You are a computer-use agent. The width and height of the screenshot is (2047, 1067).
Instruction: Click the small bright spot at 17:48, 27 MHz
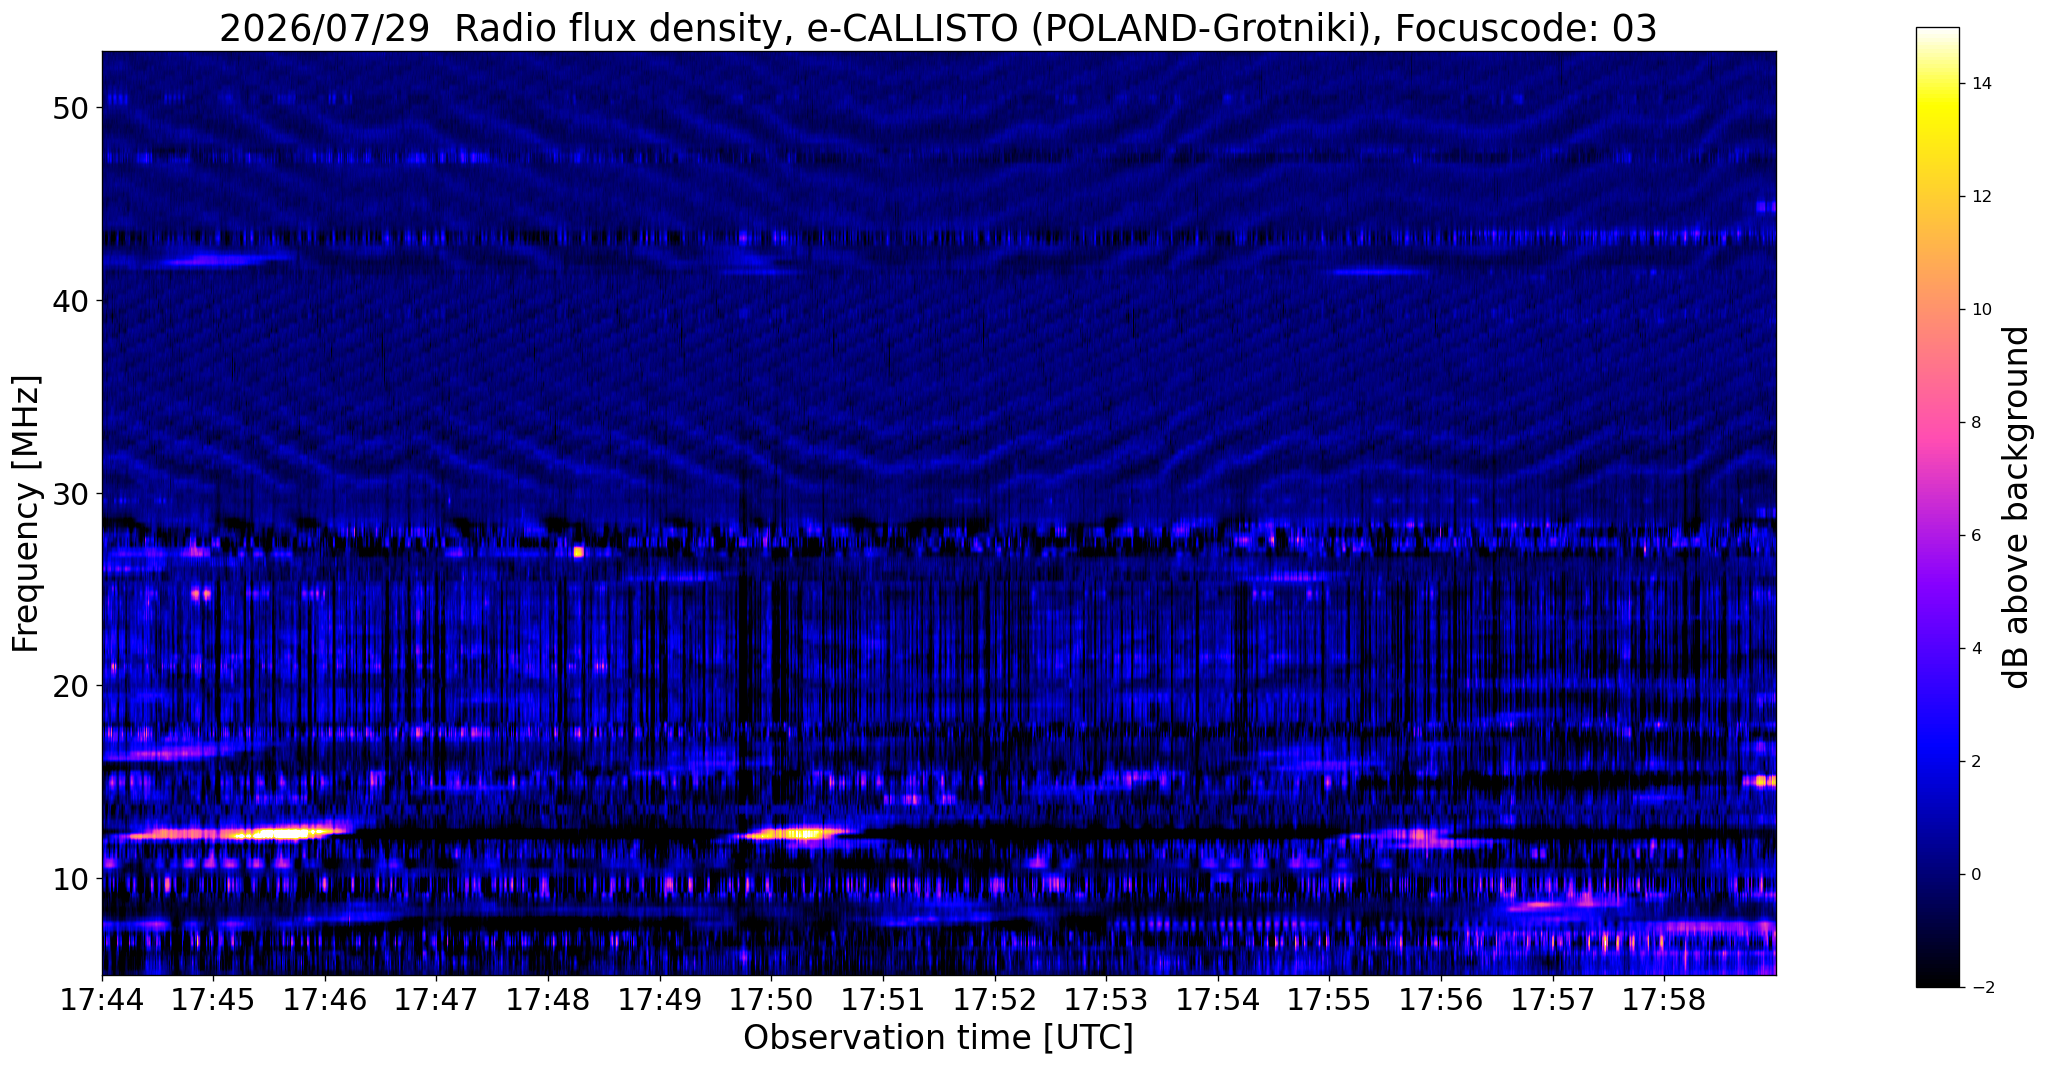click(578, 551)
